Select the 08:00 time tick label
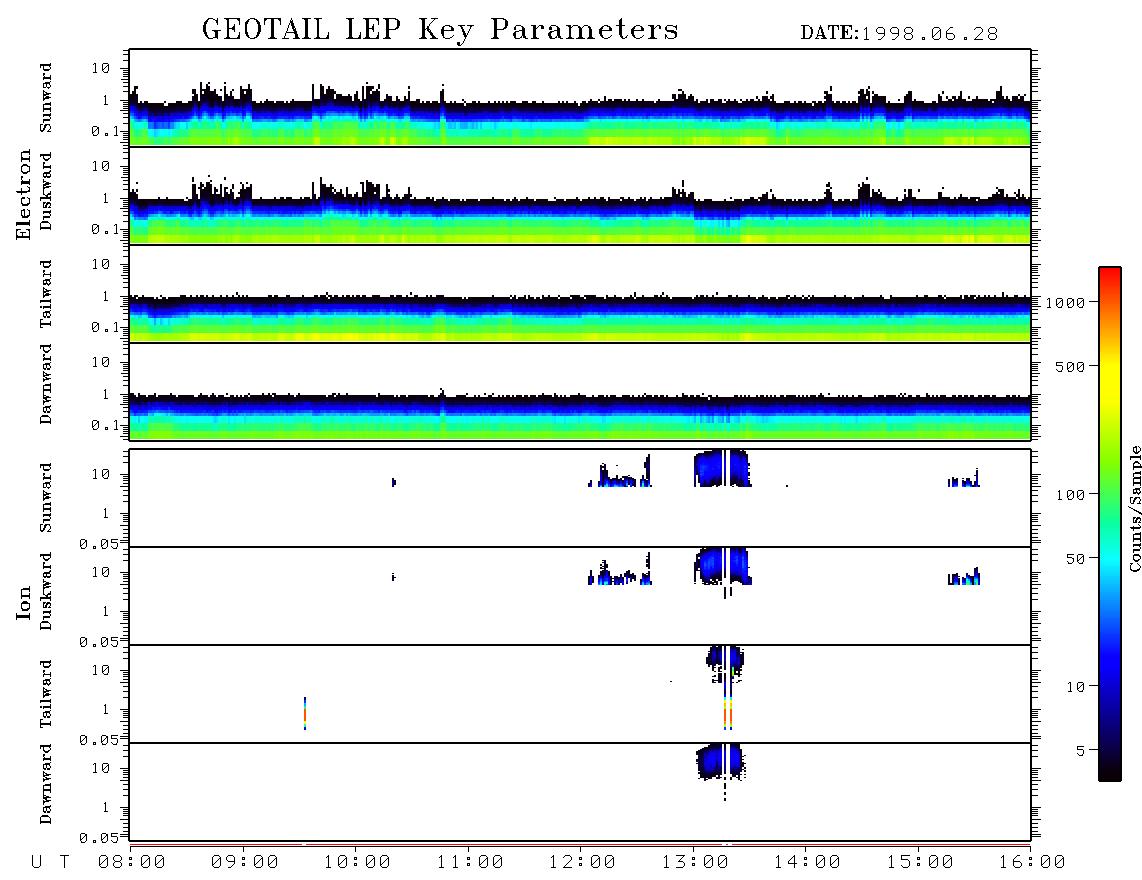This screenshot has width=1142, height=880. click(132, 863)
